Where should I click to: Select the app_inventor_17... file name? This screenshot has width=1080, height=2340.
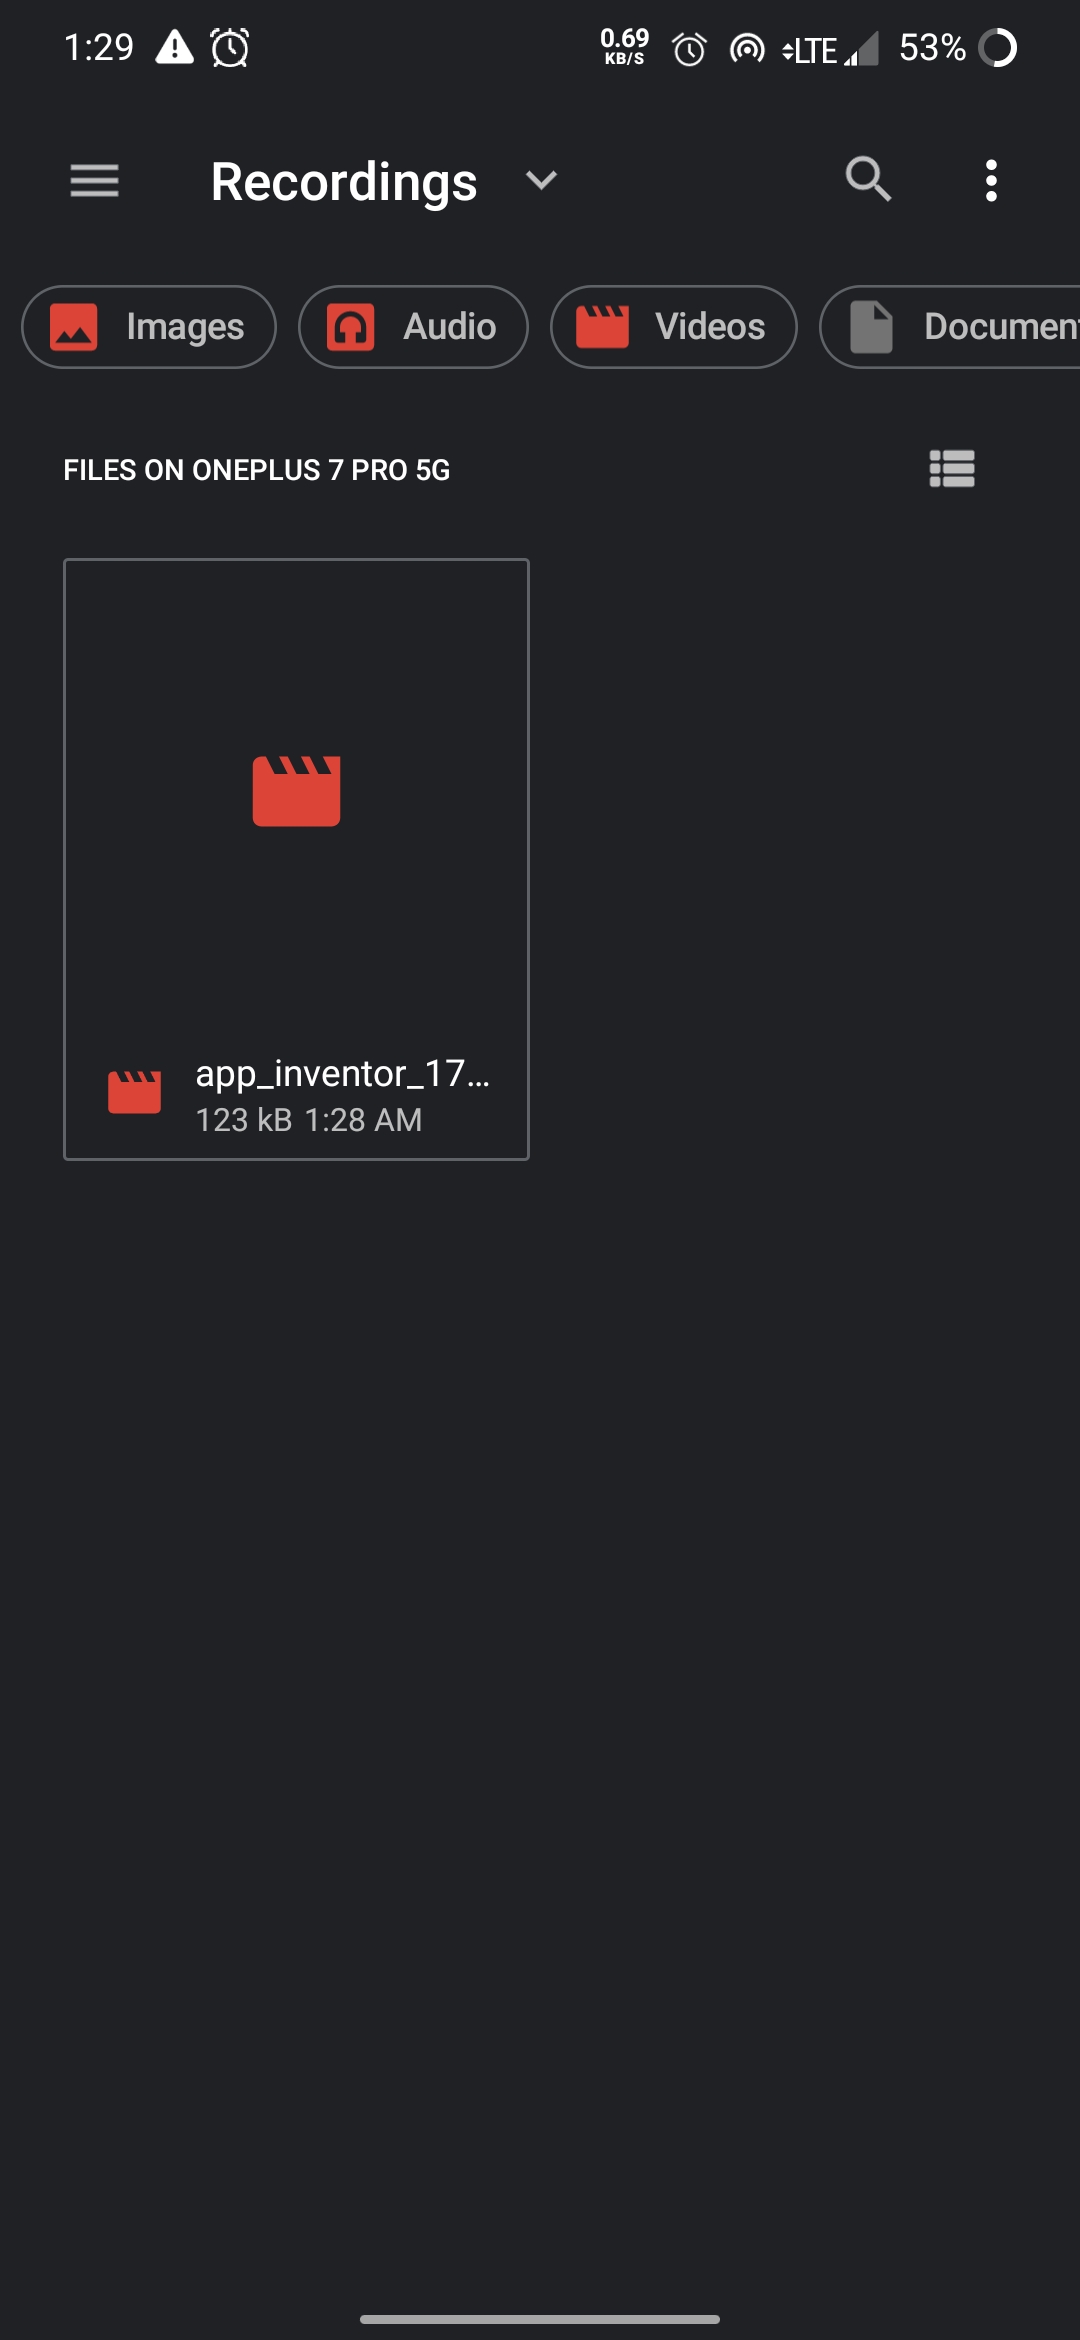[343, 1073]
